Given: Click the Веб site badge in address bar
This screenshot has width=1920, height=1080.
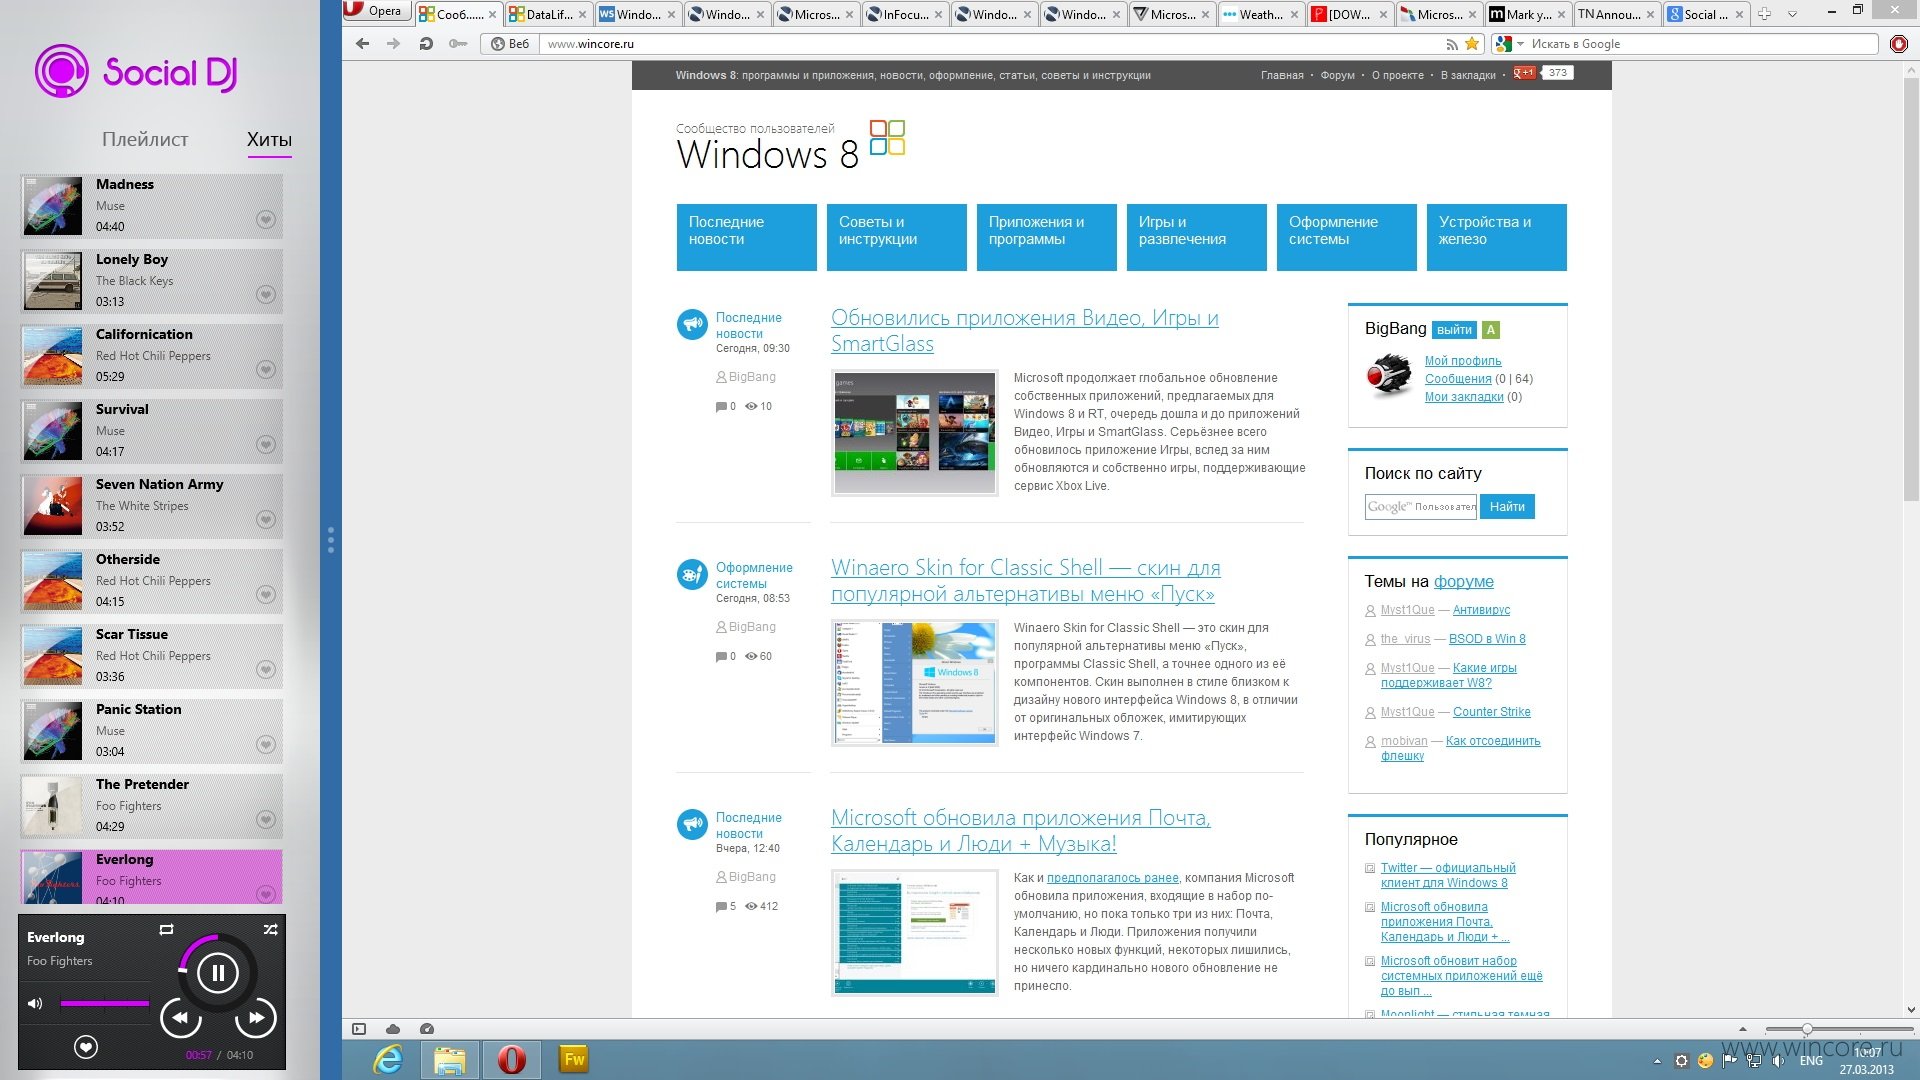Looking at the screenshot, I should pyautogui.click(x=510, y=44).
